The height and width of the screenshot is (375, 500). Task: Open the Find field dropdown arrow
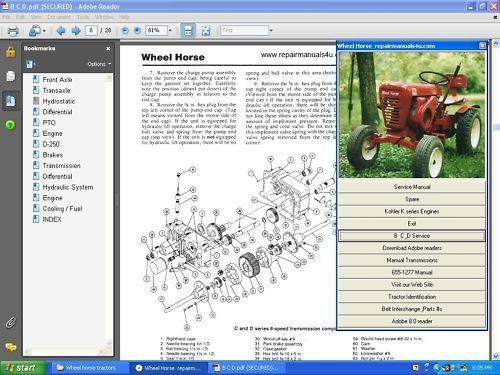pos(271,31)
